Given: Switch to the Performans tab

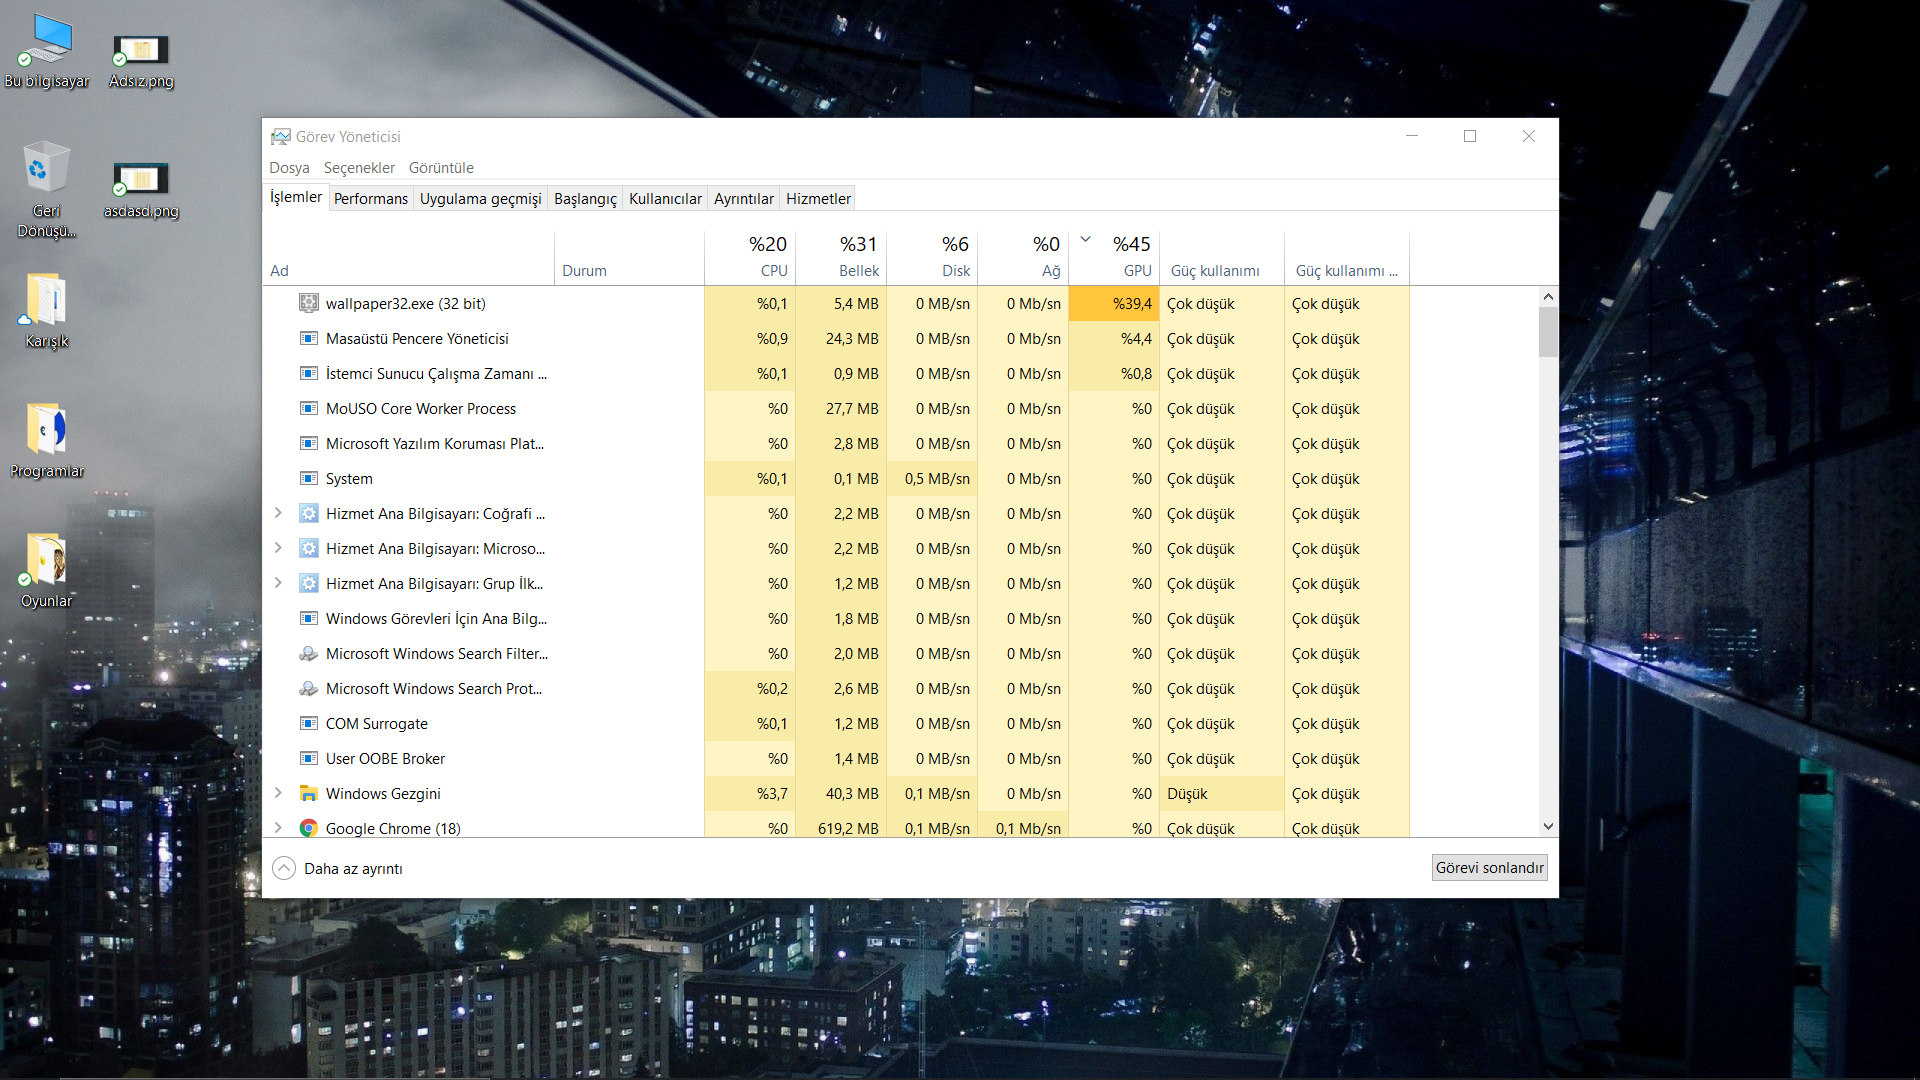Looking at the screenshot, I should (x=370, y=198).
